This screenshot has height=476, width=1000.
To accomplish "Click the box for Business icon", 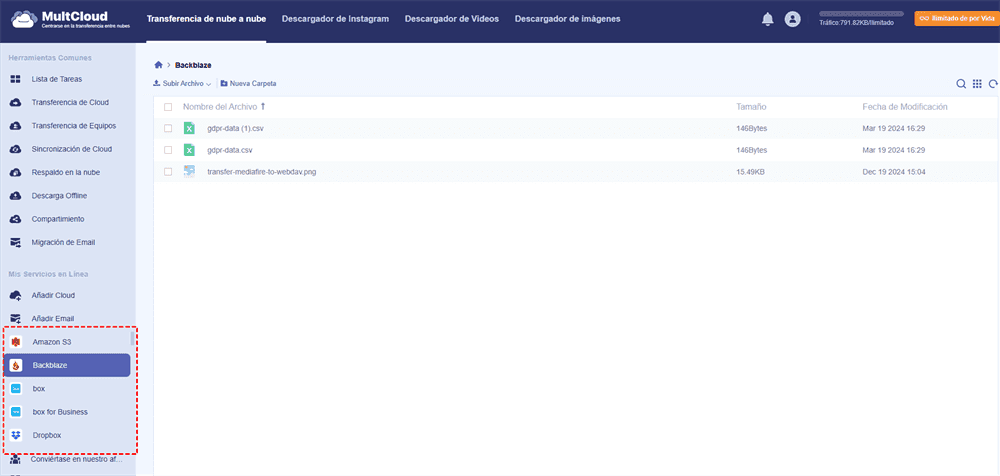I will 17,412.
